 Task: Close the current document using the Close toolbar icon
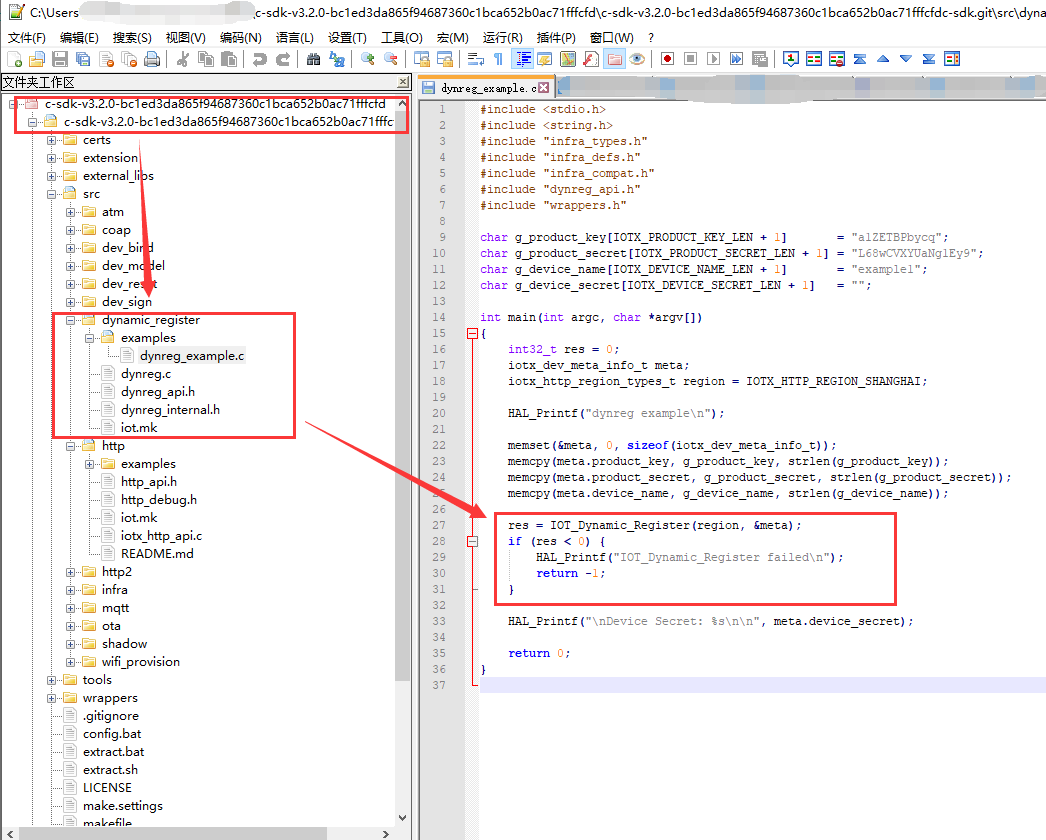click(x=106, y=59)
